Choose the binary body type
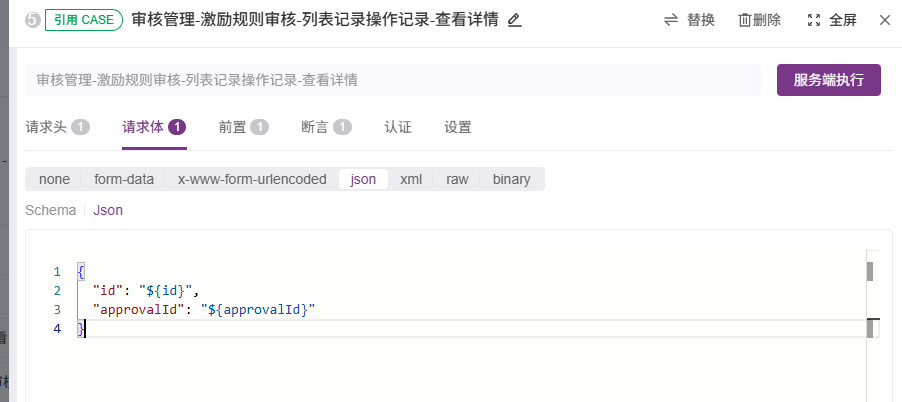The height and width of the screenshot is (402, 902). [511, 179]
